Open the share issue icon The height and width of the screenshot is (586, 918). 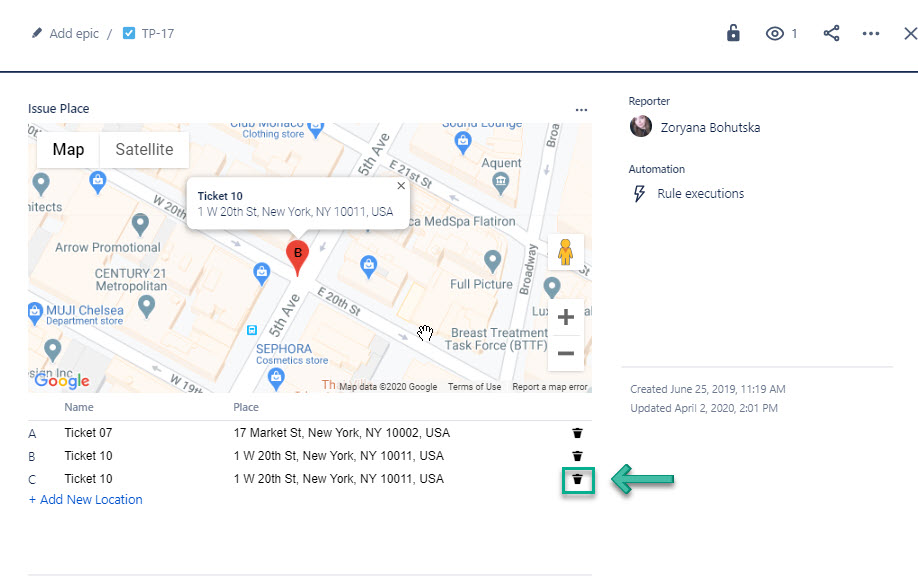(x=831, y=33)
